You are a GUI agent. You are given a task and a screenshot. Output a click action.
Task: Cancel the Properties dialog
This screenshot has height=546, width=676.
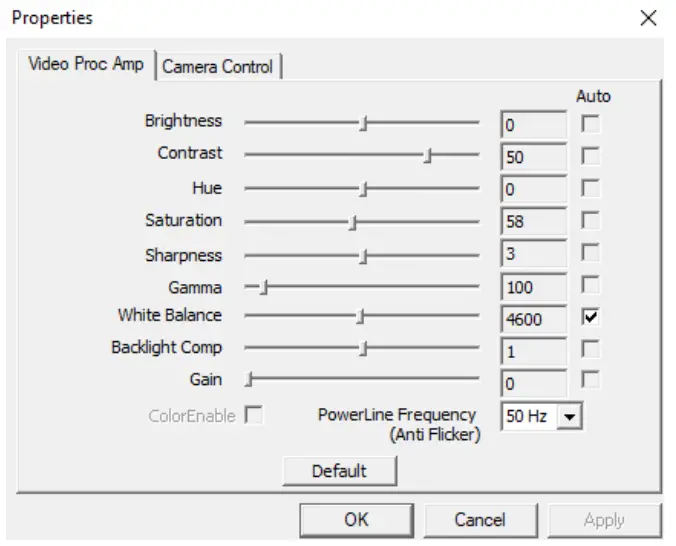pyautogui.click(x=479, y=520)
